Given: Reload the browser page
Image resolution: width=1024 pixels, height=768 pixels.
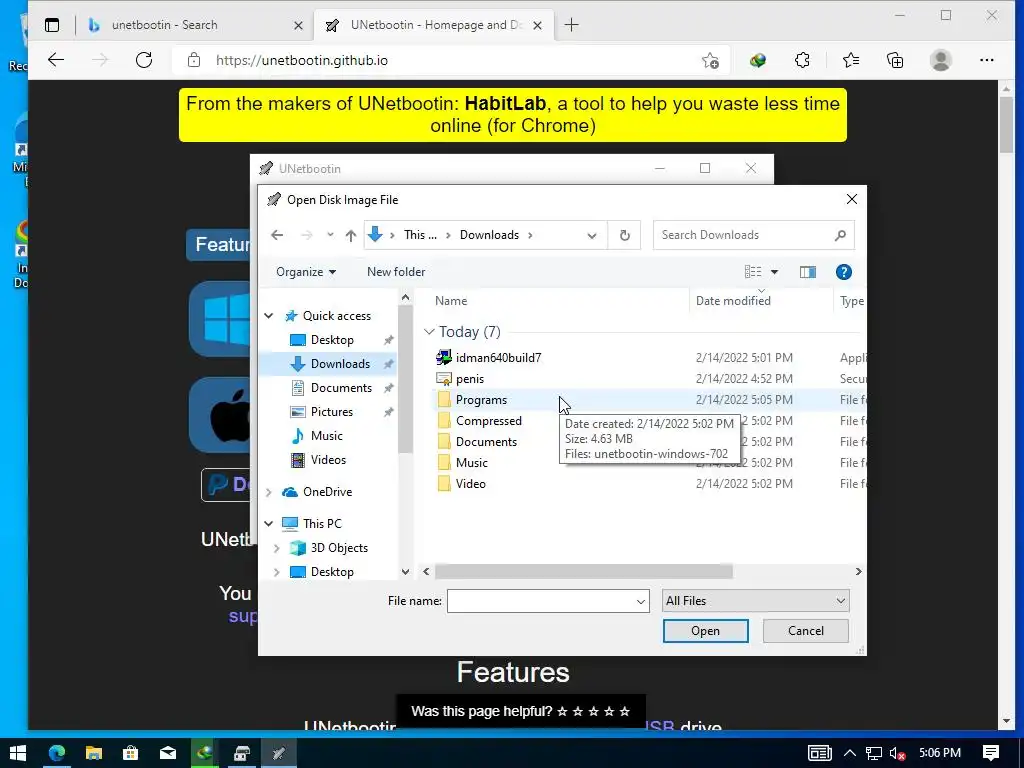Looking at the screenshot, I should click(144, 60).
